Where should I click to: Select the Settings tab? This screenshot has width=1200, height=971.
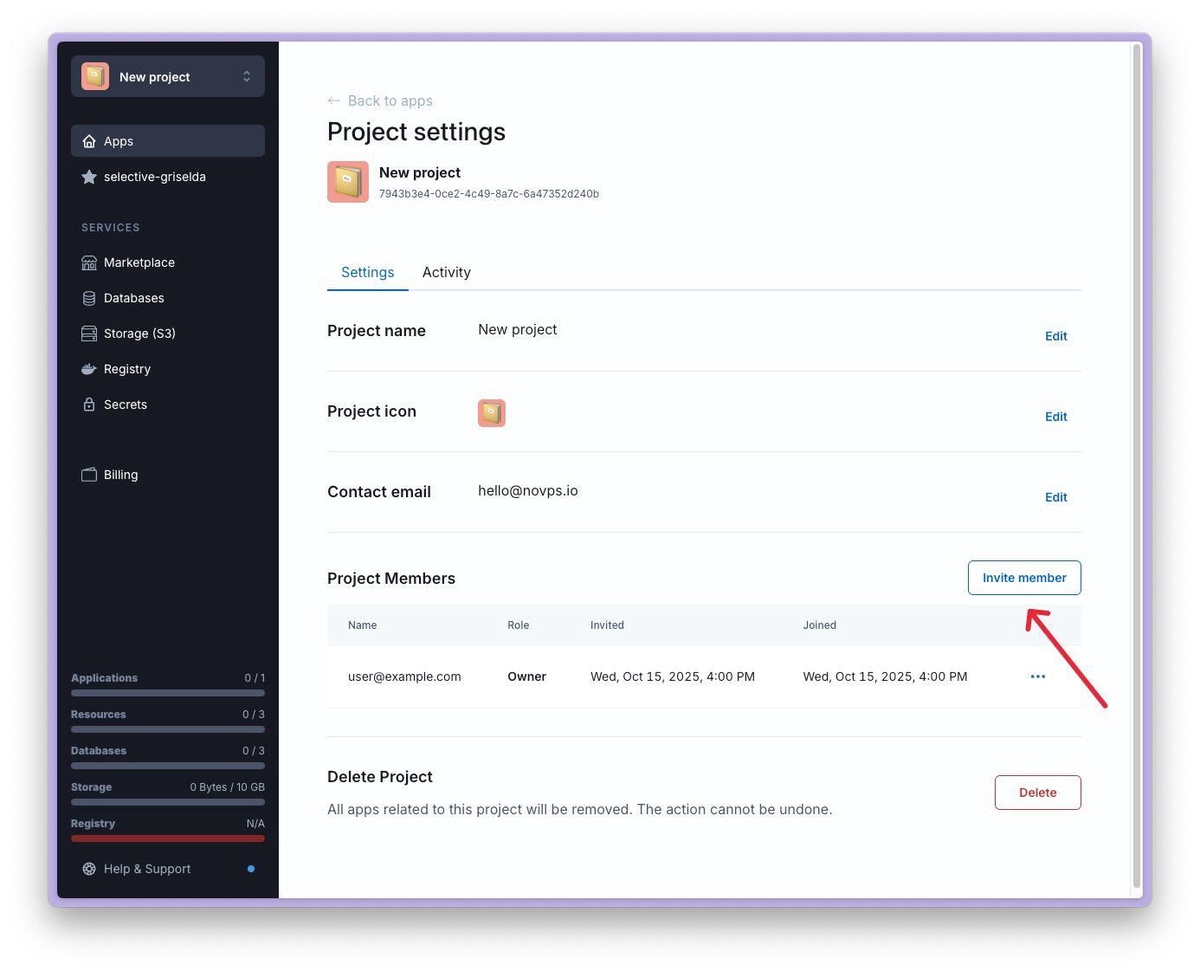pos(367,272)
